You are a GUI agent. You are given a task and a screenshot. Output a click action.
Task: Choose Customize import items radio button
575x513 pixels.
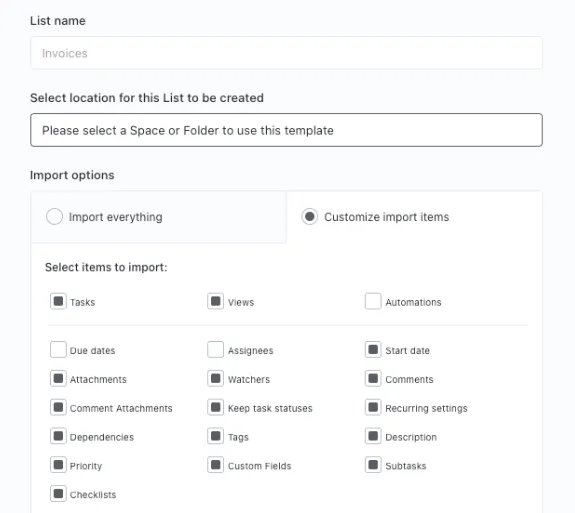coord(310,216)
